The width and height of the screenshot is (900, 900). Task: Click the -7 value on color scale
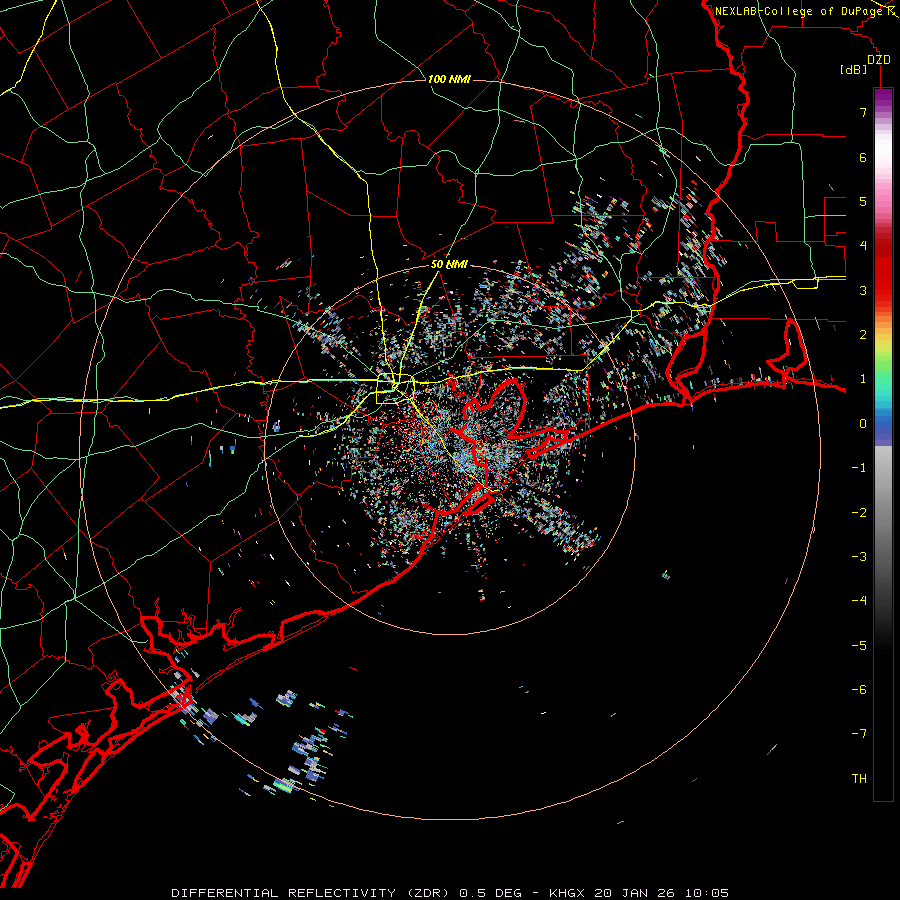pyautogui.click(x=860, y=734)
